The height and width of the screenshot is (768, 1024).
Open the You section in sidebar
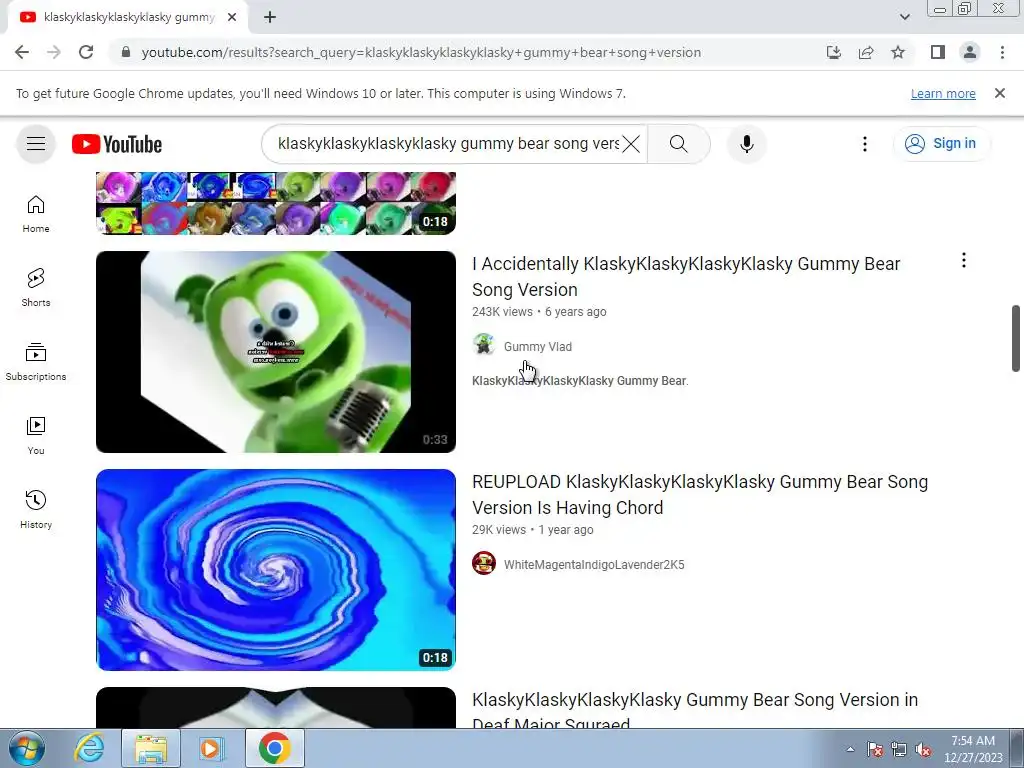(x=36, y=436)
